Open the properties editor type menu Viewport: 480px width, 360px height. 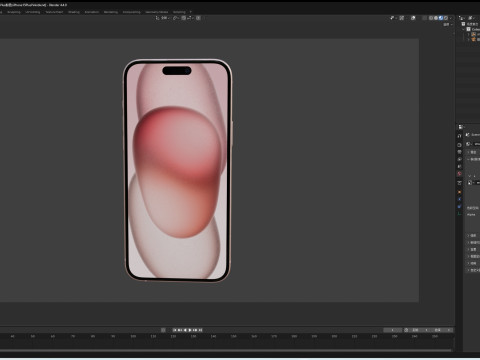[x=461, y=127]
